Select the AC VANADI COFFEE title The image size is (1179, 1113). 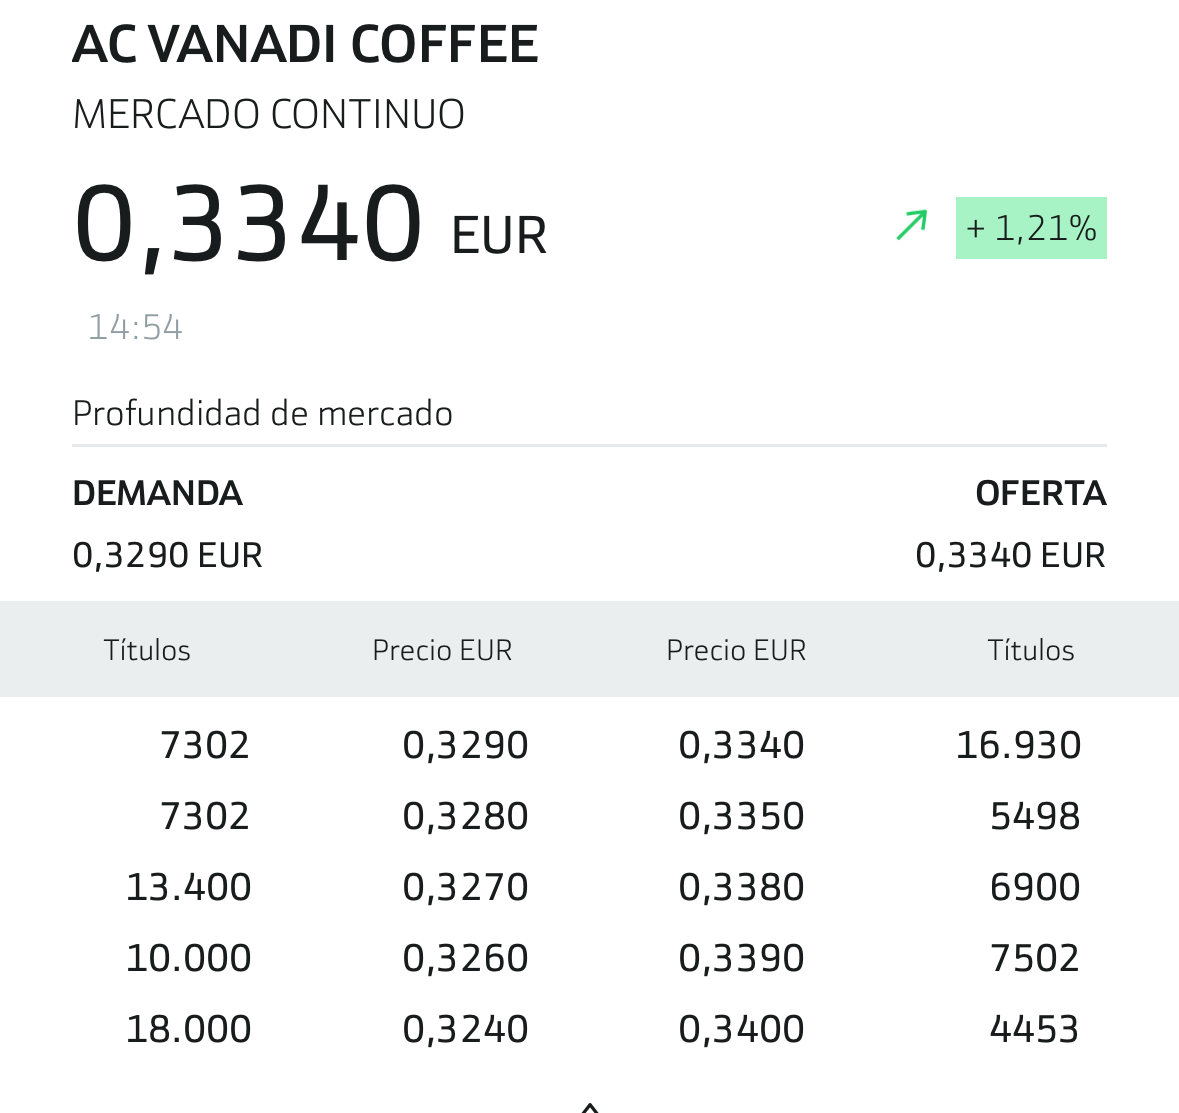pos(305,44)
